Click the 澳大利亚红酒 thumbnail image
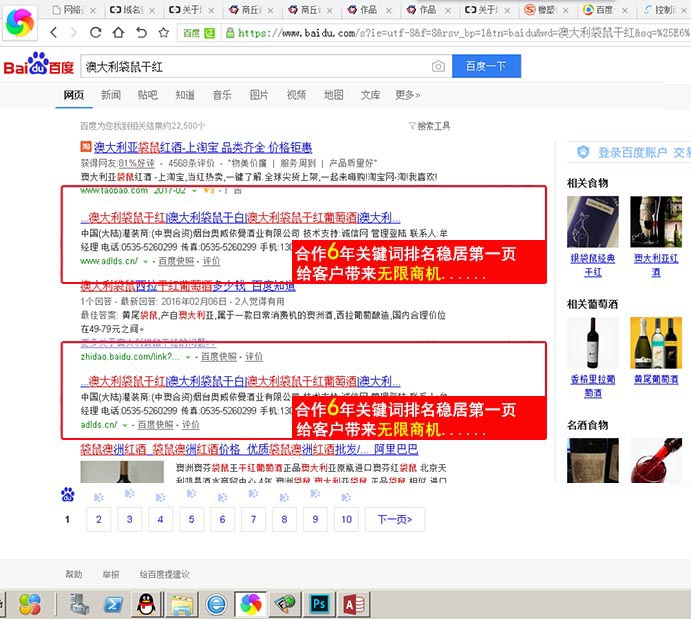This screenshot has width=691, height=619. [656, 222]
